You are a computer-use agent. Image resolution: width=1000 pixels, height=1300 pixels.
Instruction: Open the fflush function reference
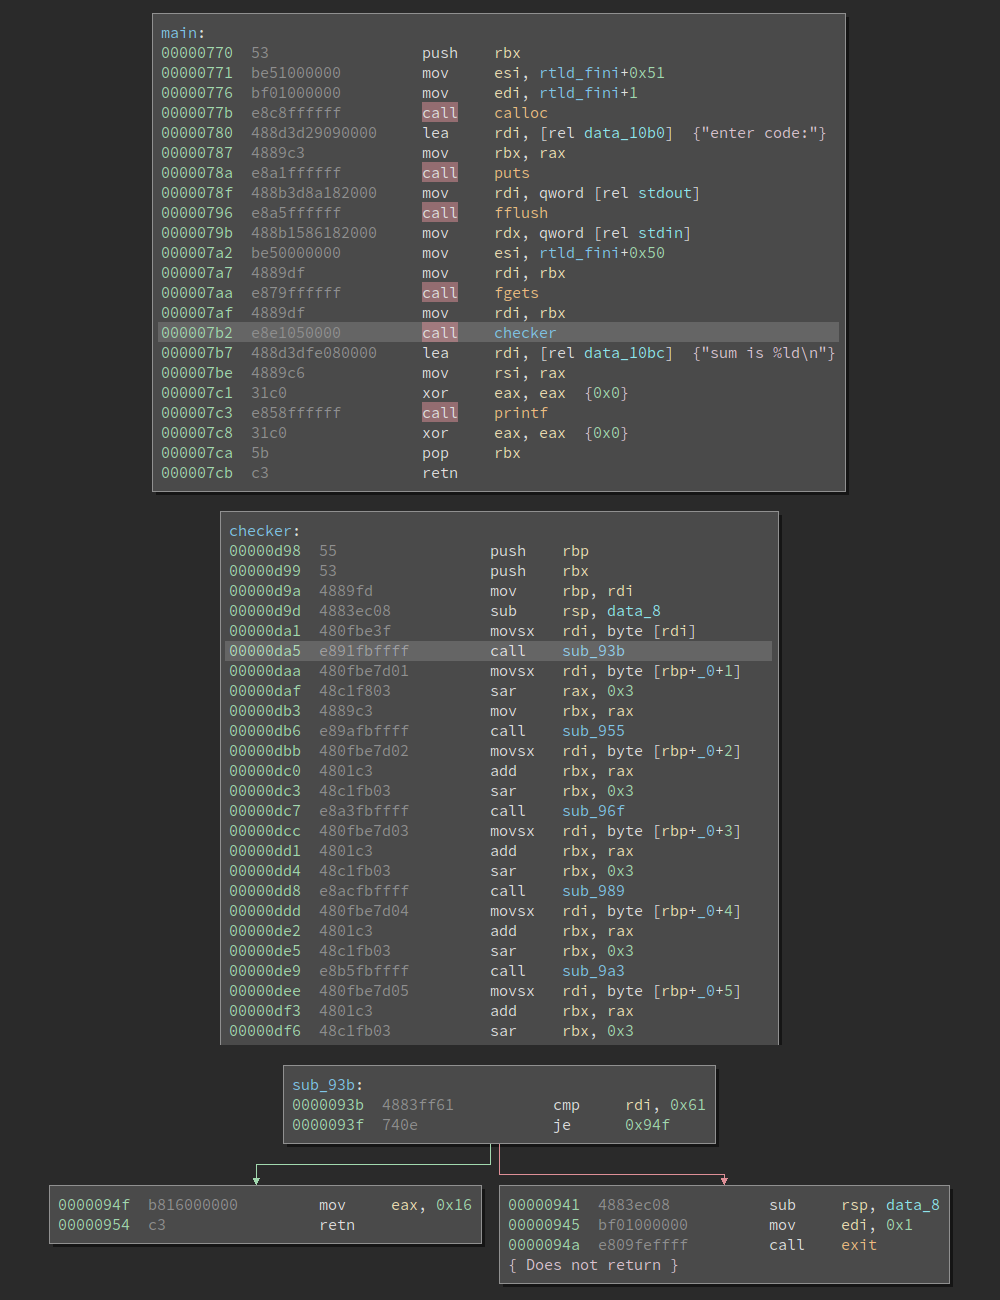520,213
